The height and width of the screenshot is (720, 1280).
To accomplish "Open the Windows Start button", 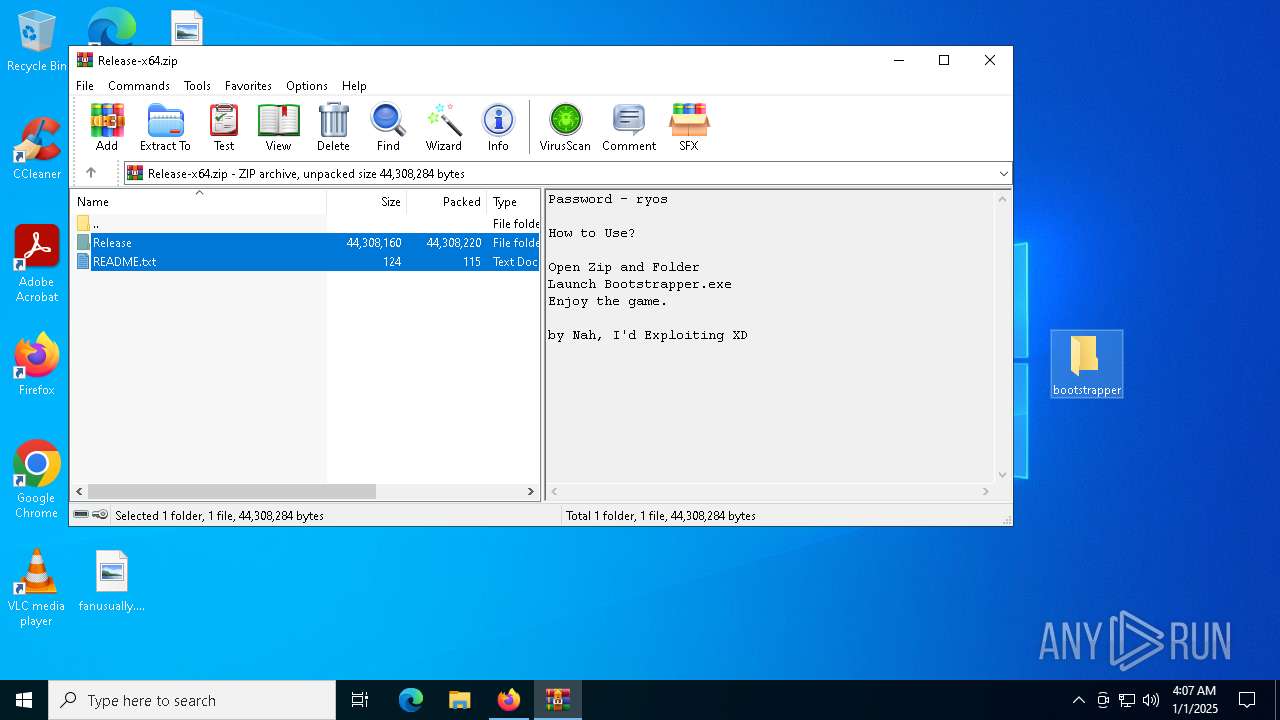I will tap(24, 700).
